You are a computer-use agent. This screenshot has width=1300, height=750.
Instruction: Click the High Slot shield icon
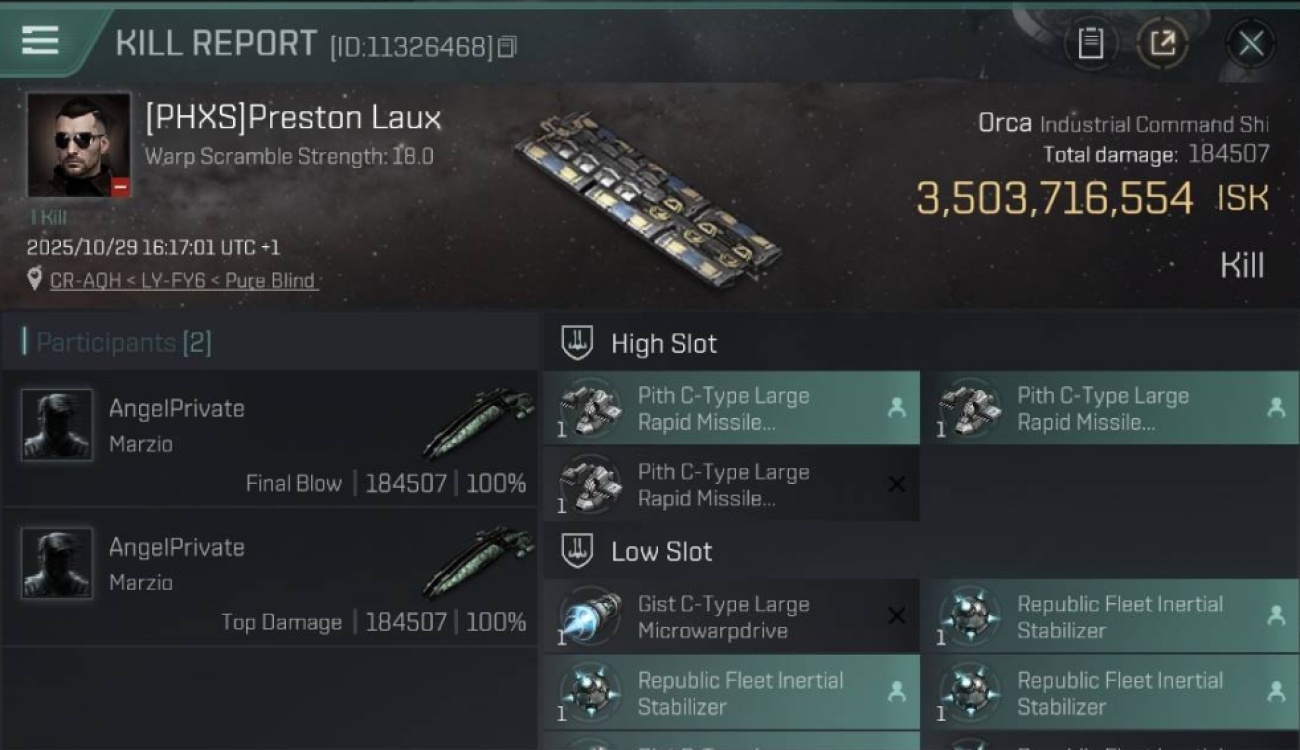pyautogui.click(x=577, y=343)
